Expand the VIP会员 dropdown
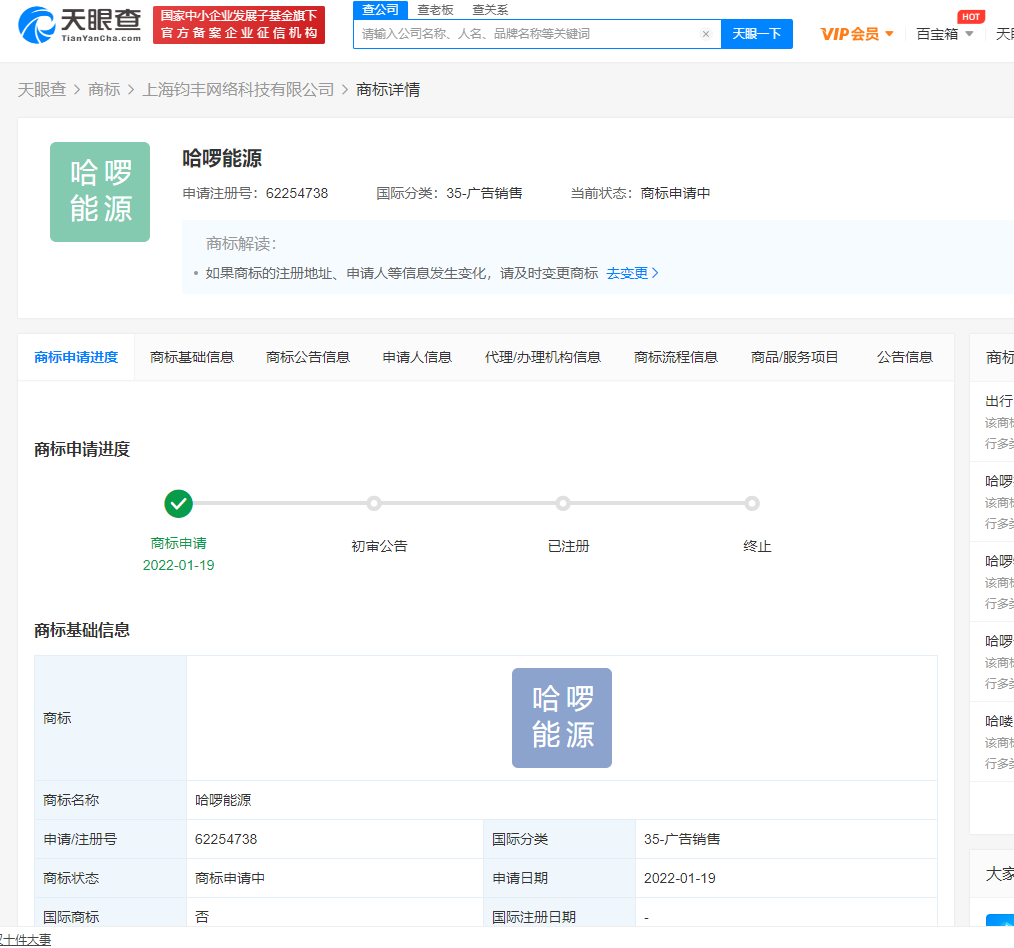The height and width of the screenshot is (948, 1014). pyautogui.click(x=856, y=34)
